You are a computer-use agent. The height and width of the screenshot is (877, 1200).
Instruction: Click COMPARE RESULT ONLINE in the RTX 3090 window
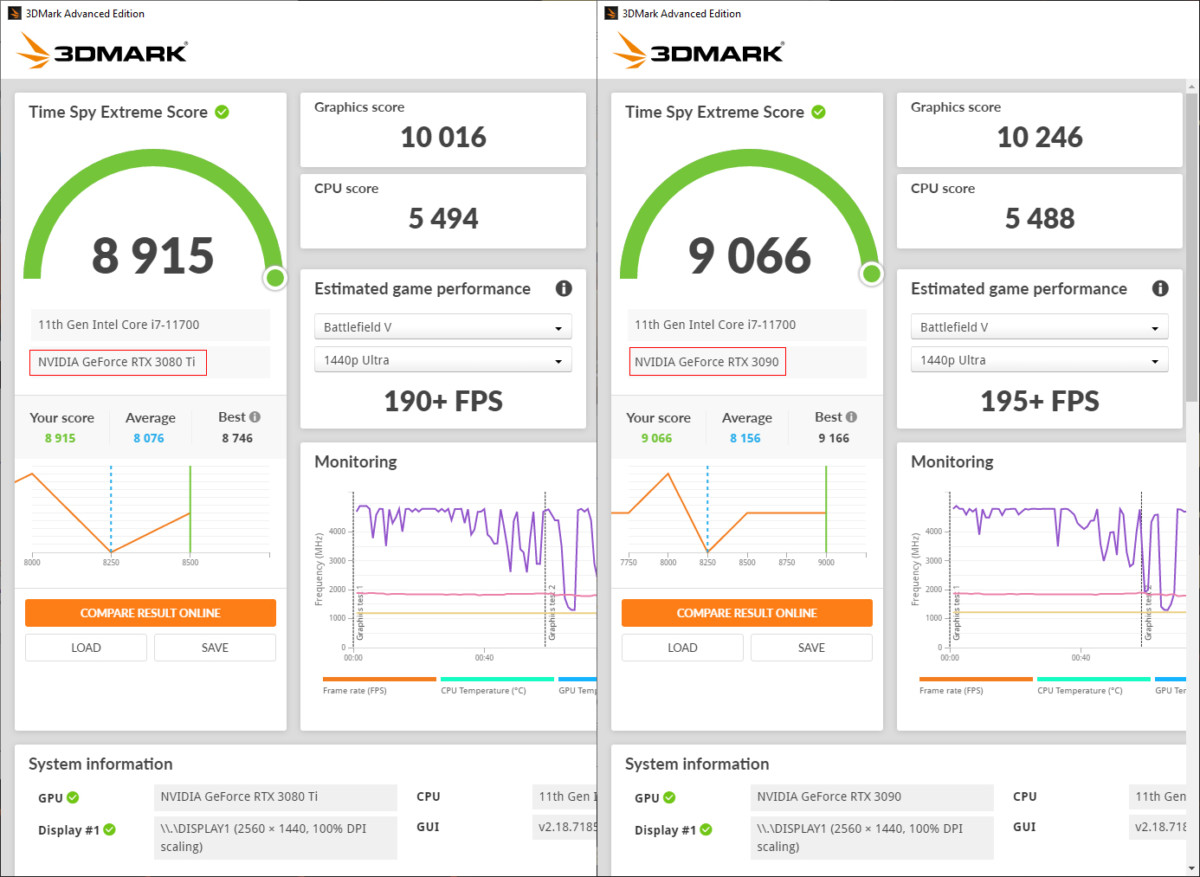coord(747,613)
